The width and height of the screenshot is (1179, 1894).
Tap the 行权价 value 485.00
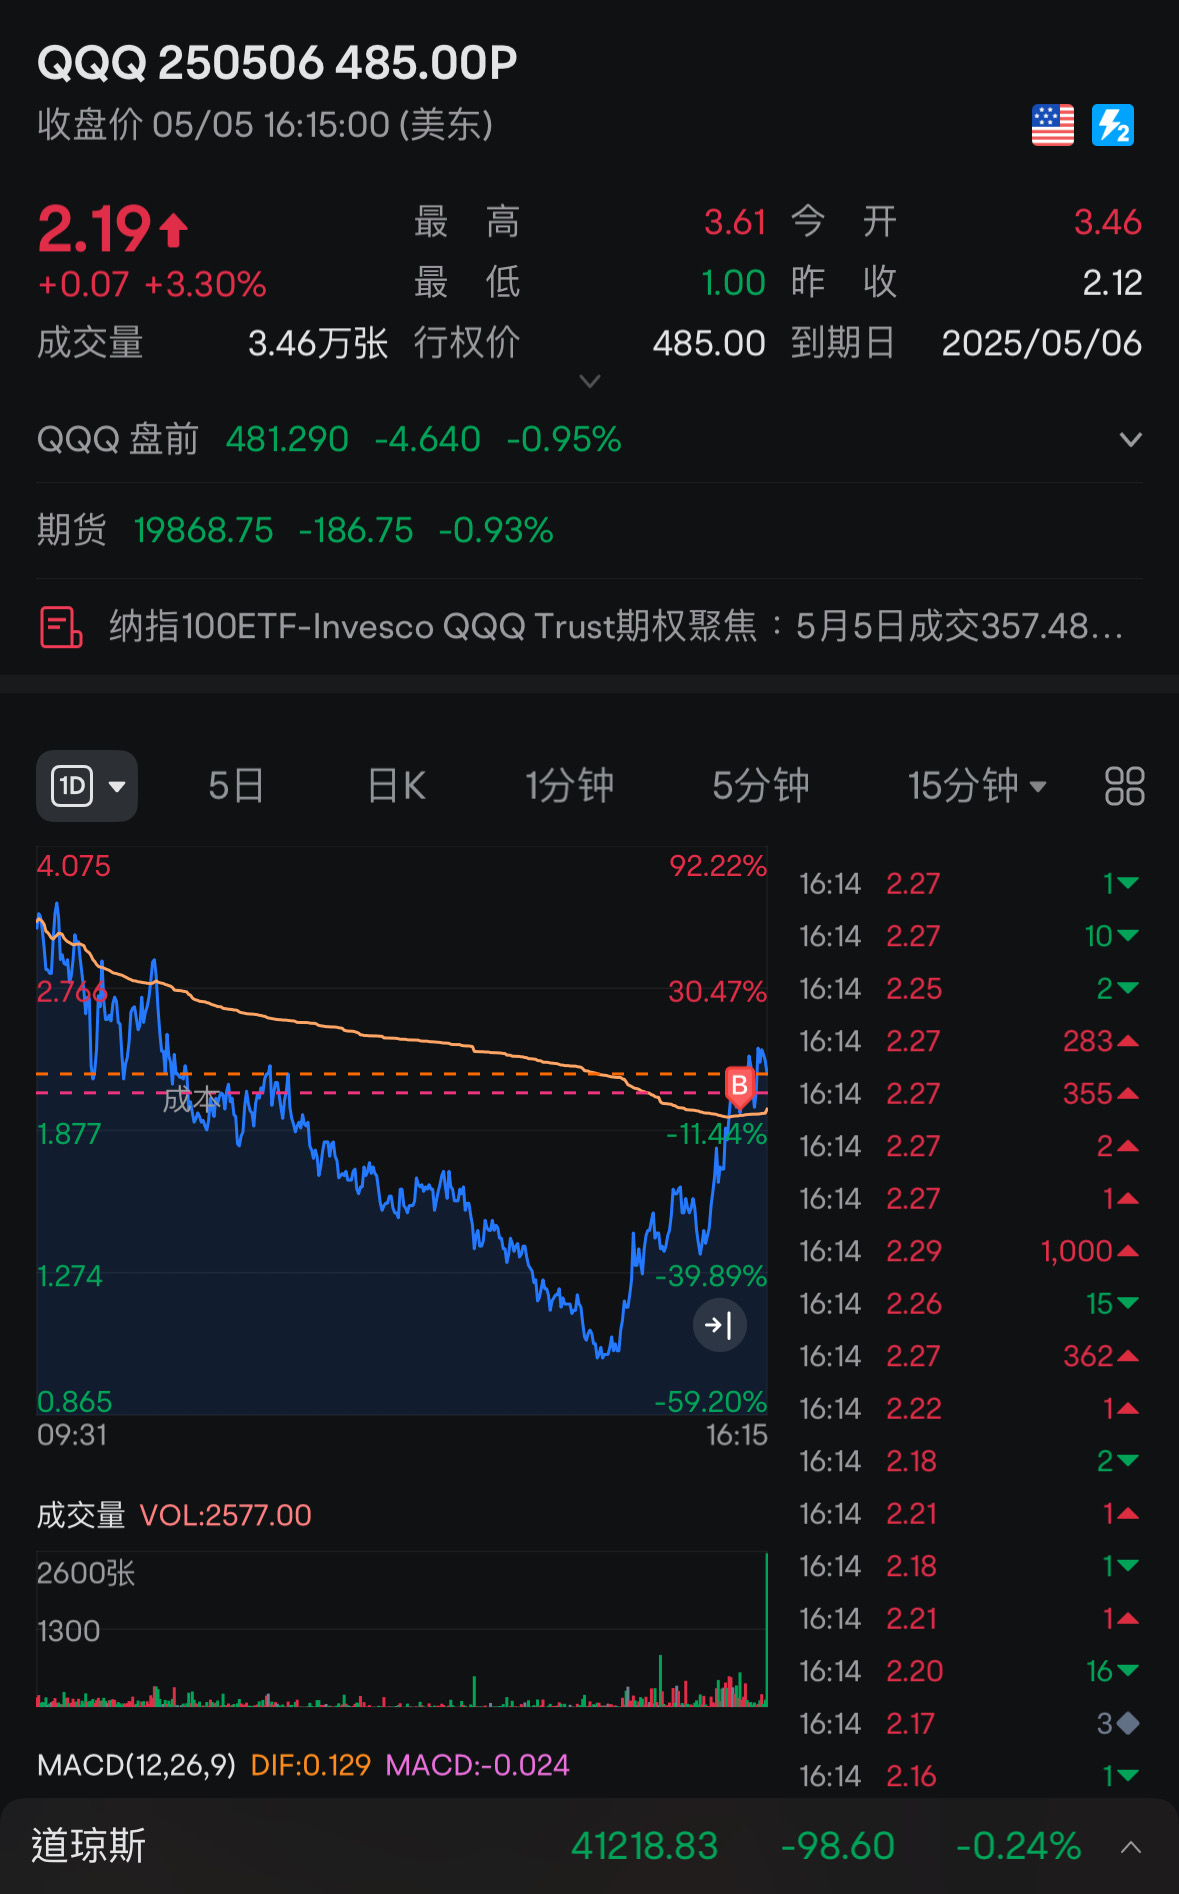pos(709,344)
